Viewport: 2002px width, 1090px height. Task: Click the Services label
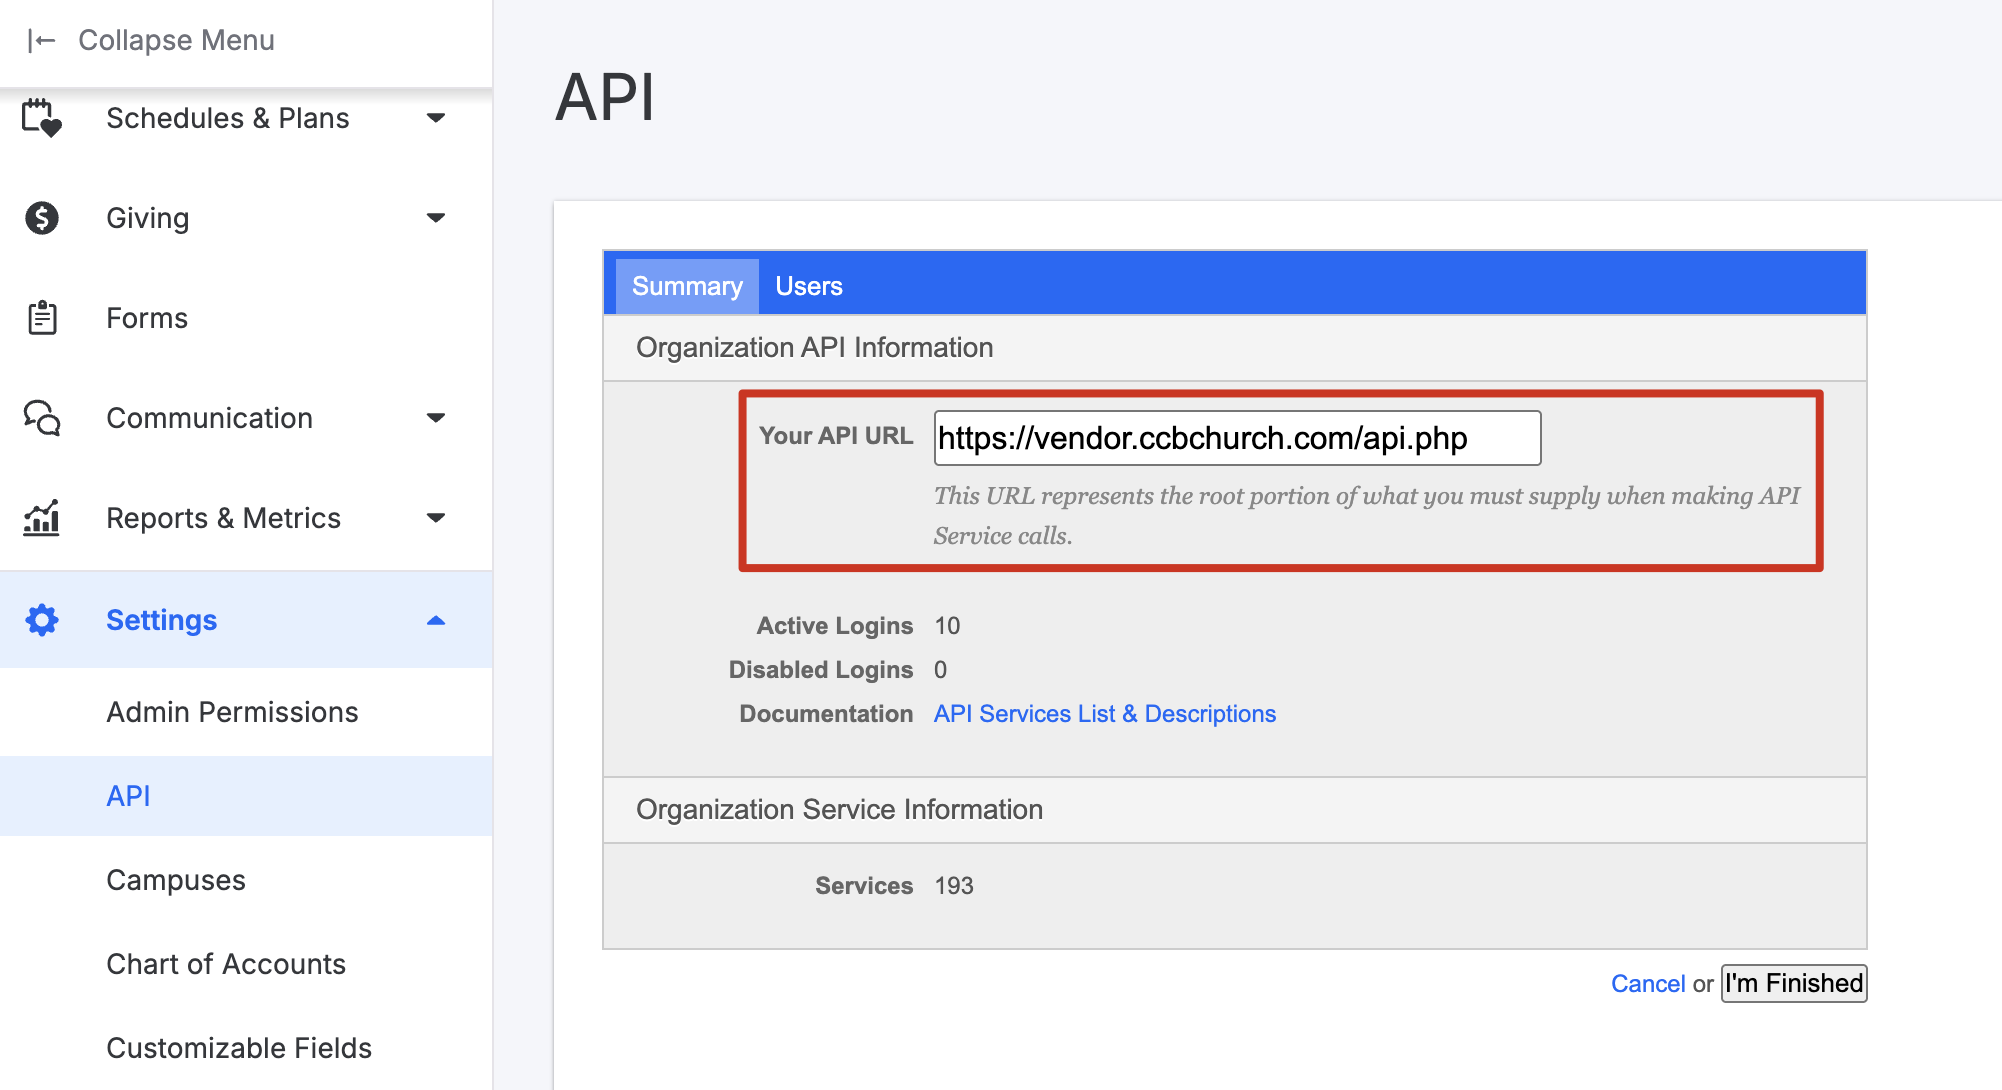864,886
